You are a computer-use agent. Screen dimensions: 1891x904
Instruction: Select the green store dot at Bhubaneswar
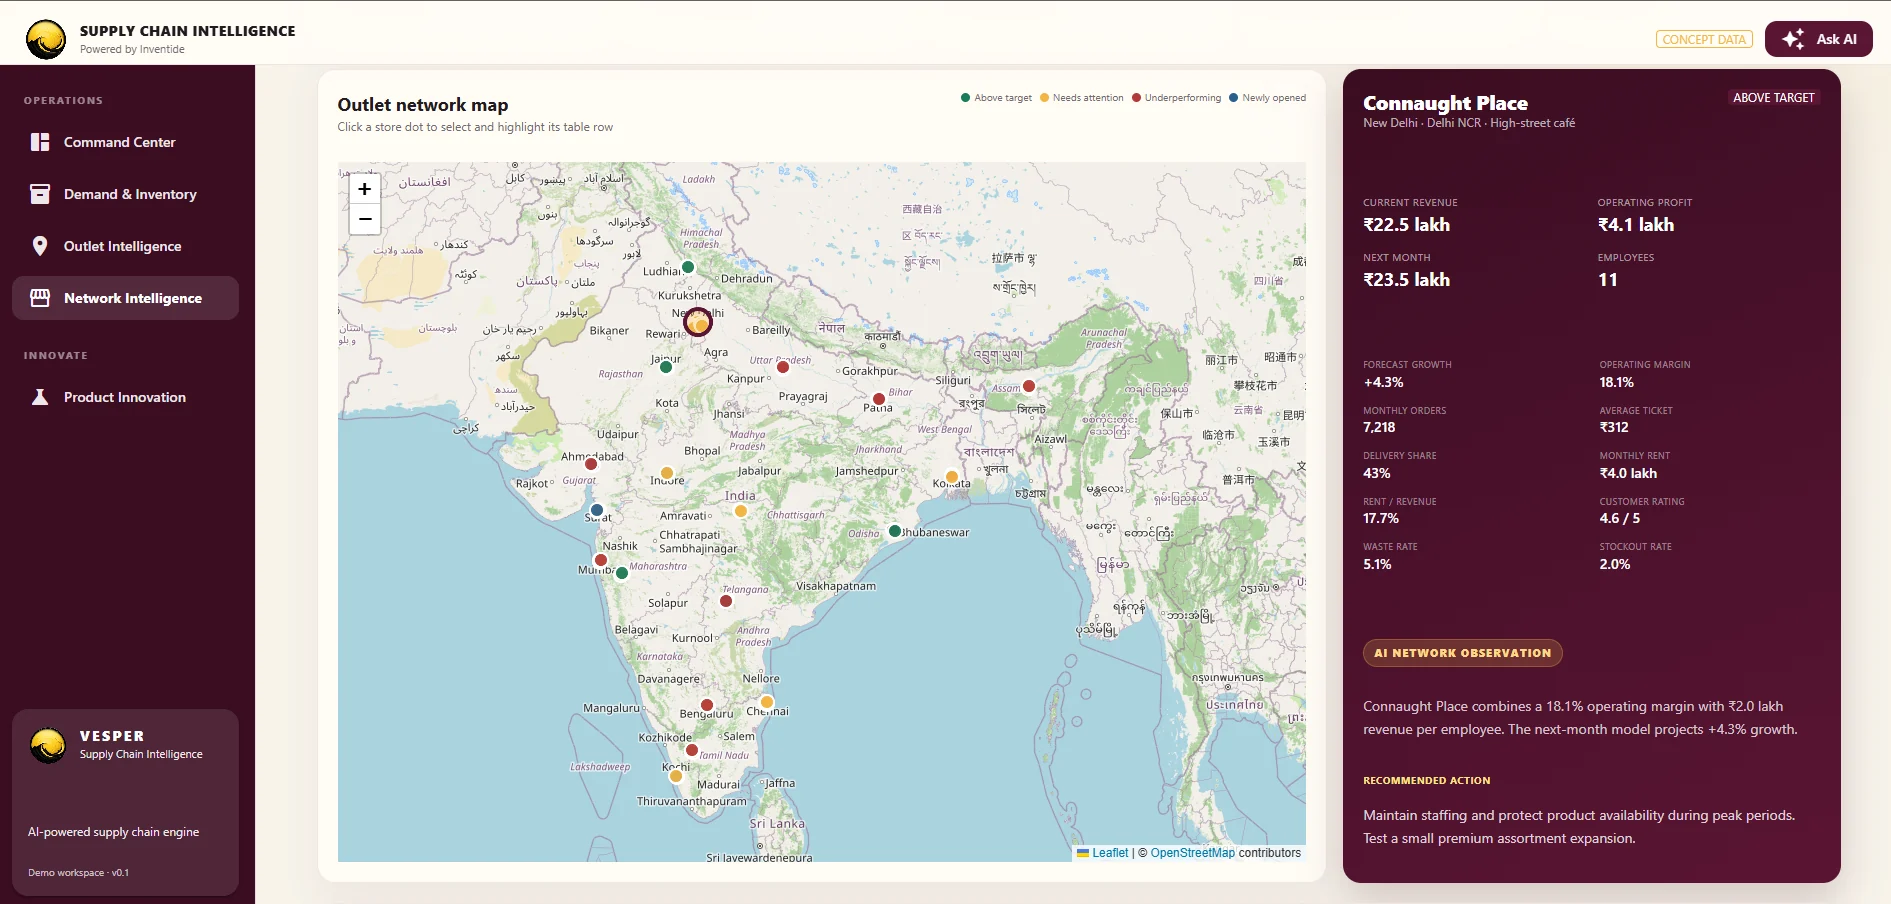895,531
